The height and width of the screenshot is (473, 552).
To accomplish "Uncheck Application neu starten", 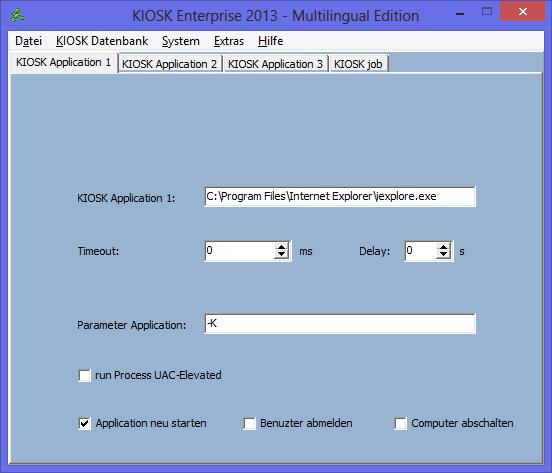I will click(x=84, y=423).
